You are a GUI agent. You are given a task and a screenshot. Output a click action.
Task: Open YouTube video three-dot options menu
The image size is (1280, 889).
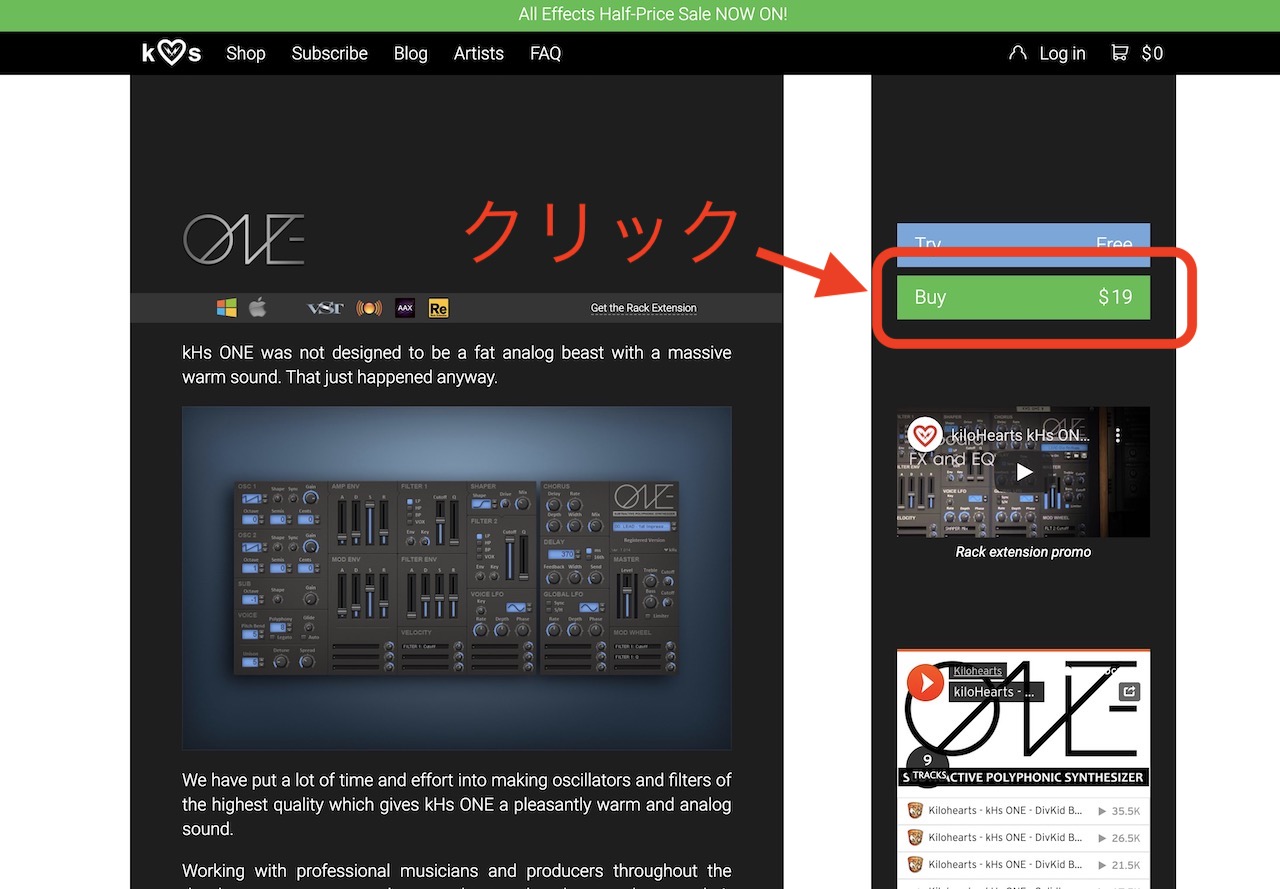pos(1119,435)
